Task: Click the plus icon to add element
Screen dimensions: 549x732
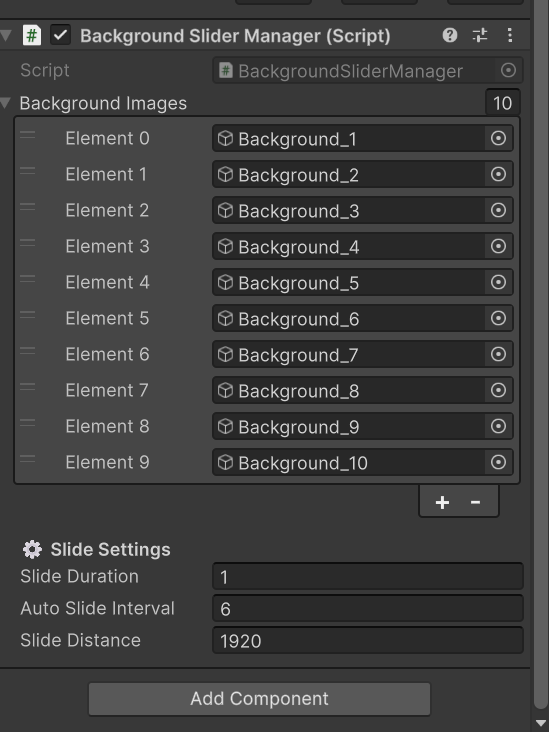Action: pos(442,502)
